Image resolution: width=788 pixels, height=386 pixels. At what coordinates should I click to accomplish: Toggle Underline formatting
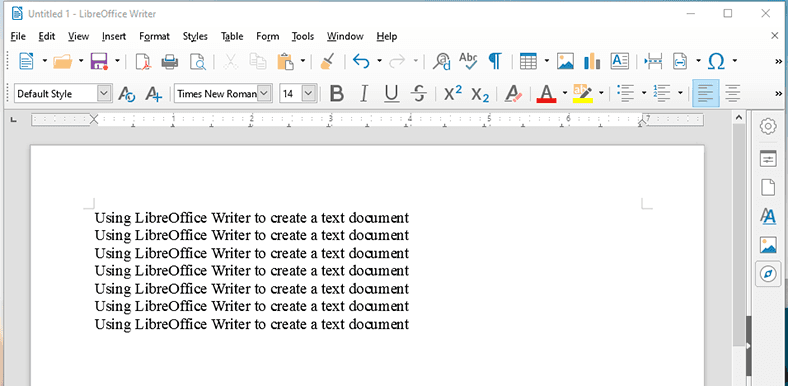[x=391, y=93]
